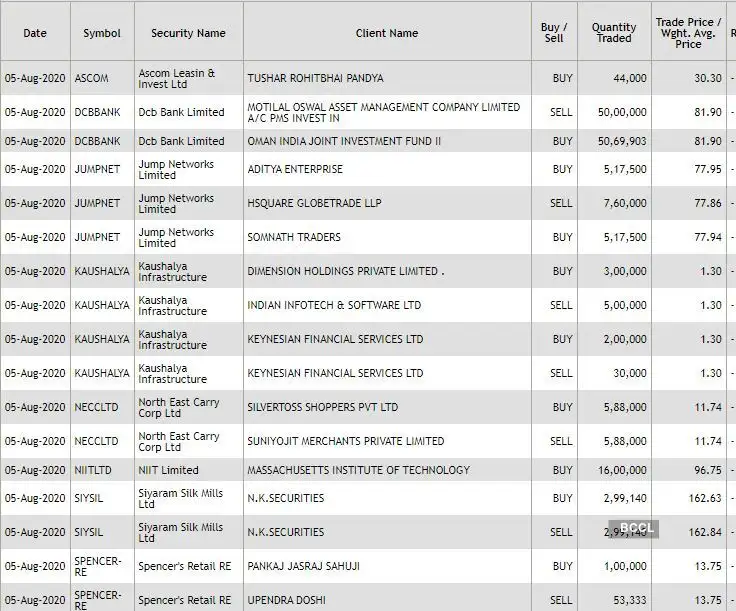
Task: Select the 162.63 trade price cell
Action: (x=704, y=498)
